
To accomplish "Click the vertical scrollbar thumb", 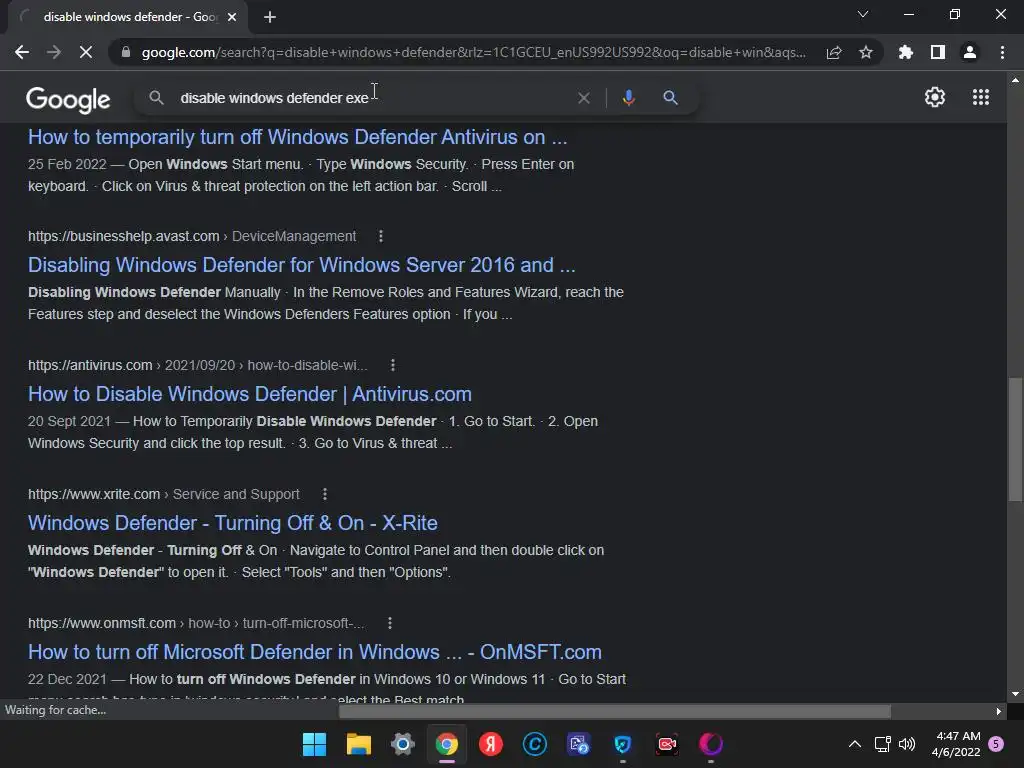I will [1015, 439].
